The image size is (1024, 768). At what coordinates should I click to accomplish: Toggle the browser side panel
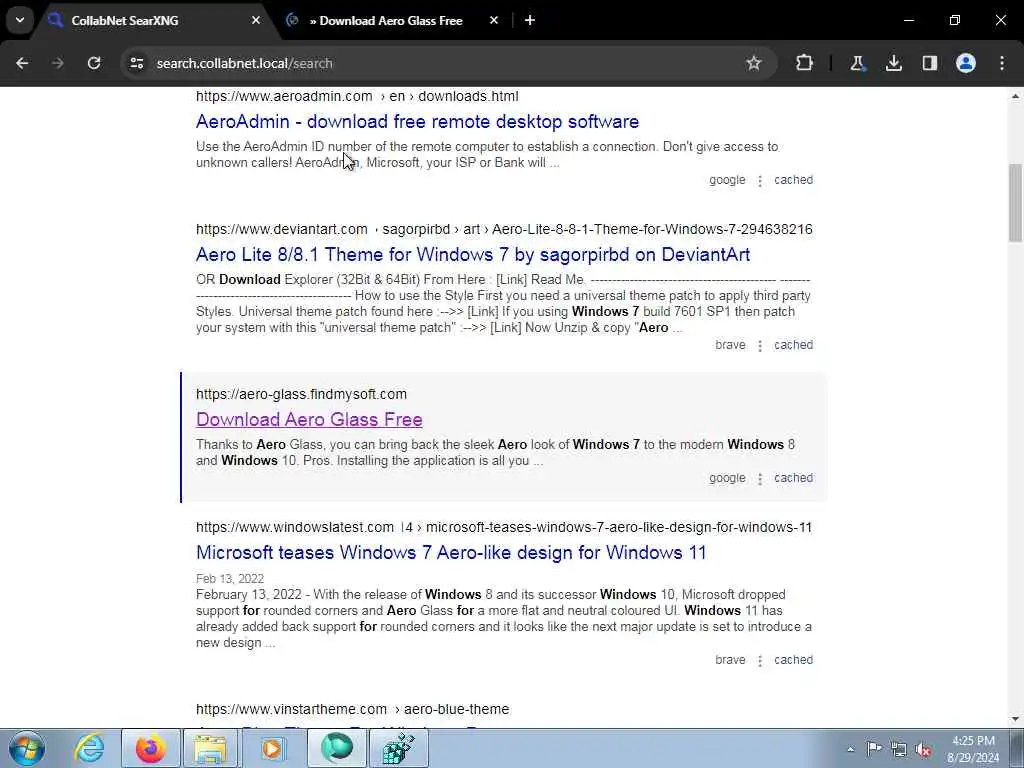point(930,63)
